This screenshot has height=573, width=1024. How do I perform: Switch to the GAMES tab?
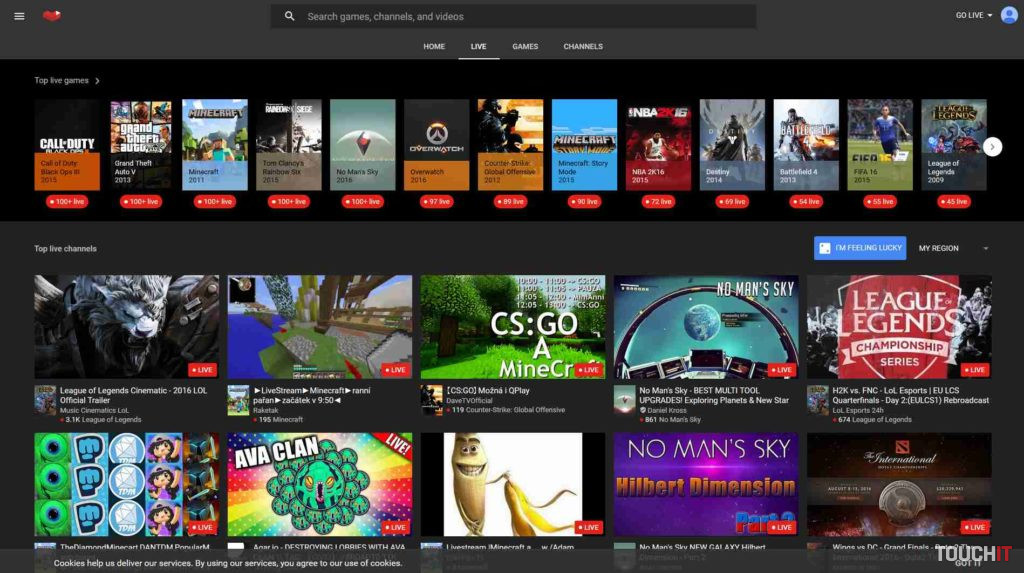(x=525, y=46)
